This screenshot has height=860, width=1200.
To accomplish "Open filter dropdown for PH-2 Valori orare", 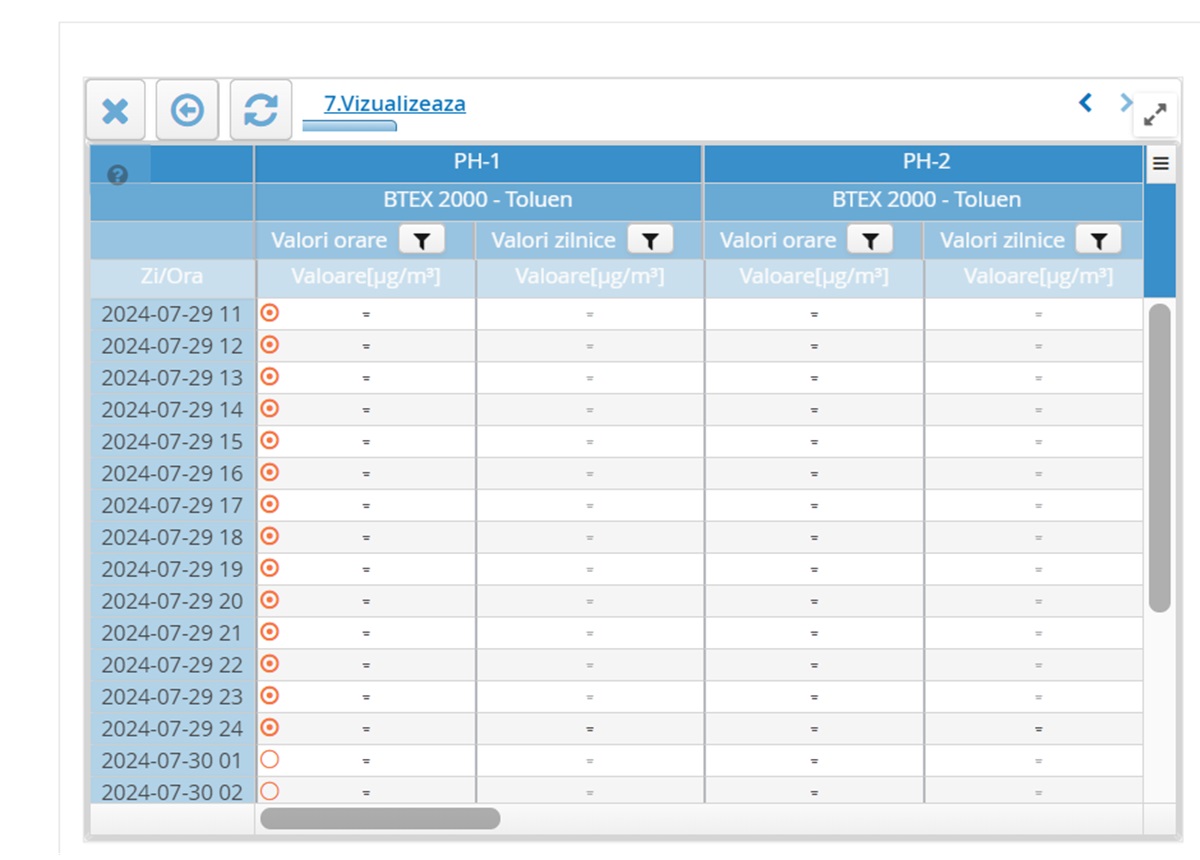I will tap(870, 240).
